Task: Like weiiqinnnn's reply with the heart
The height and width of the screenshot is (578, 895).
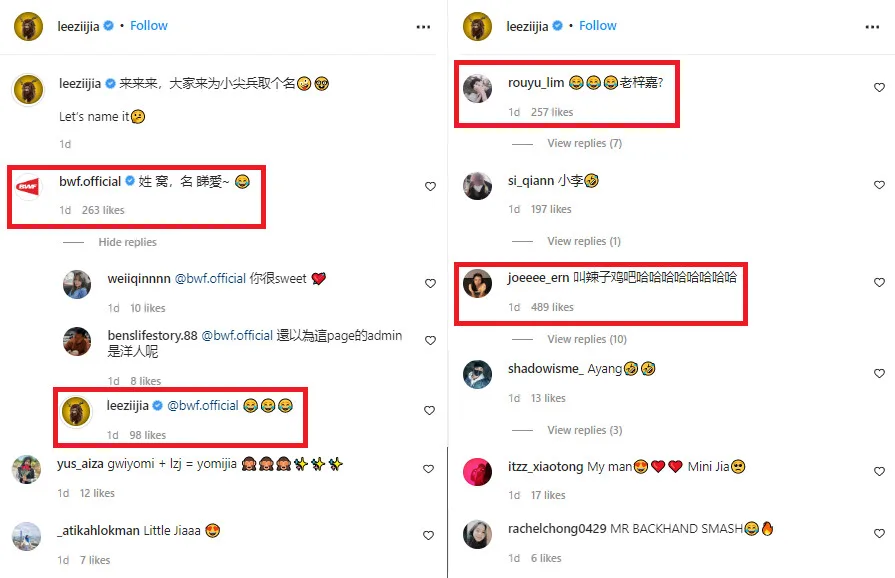Action: [x=430, y=284]
